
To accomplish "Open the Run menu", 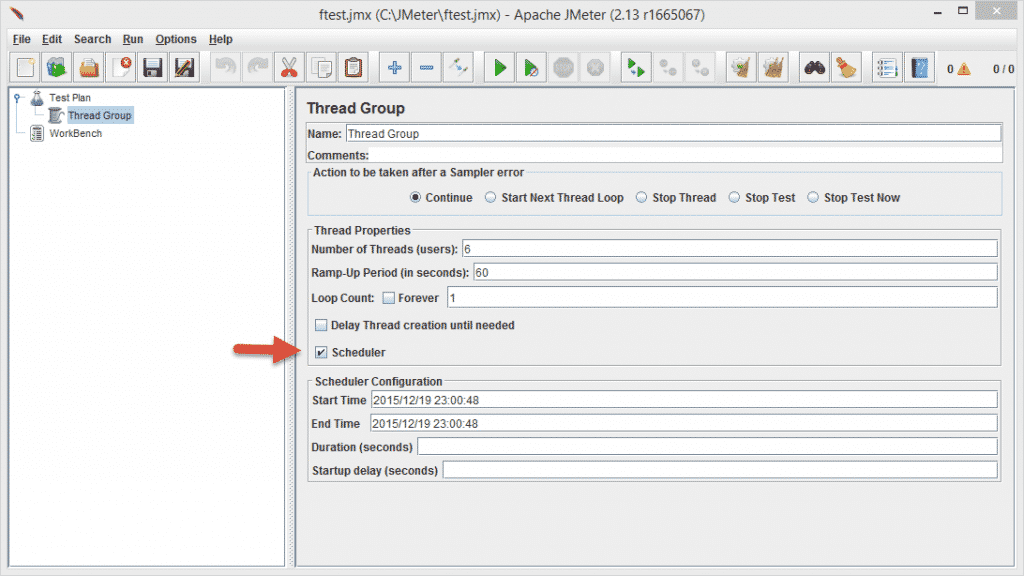I will [131, 39].
